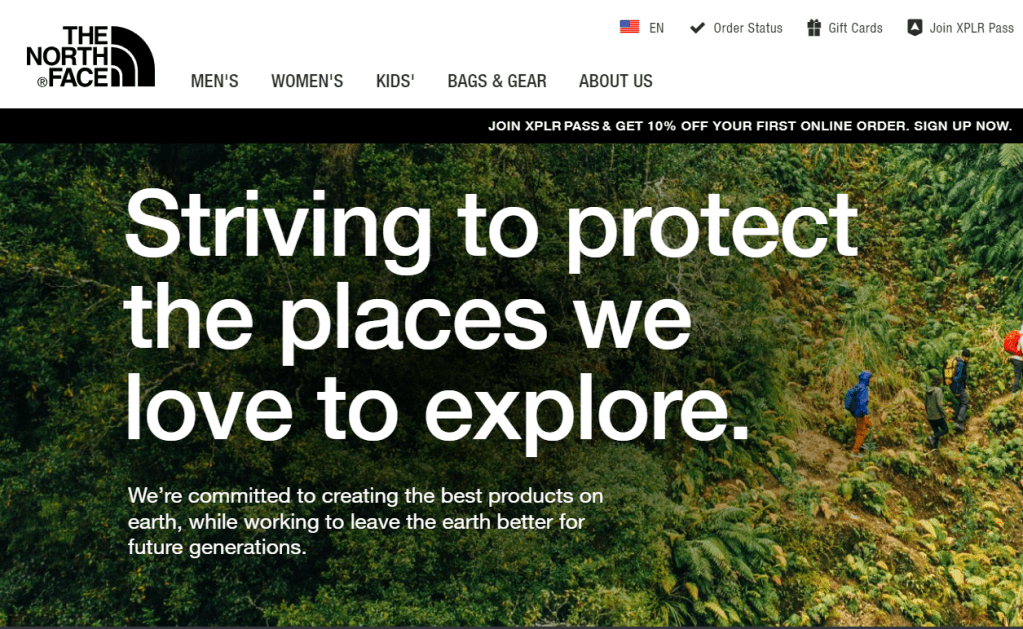Expand the Kids' navigation menu
The width and height of the screenshot is (1023, 629).
395,81
